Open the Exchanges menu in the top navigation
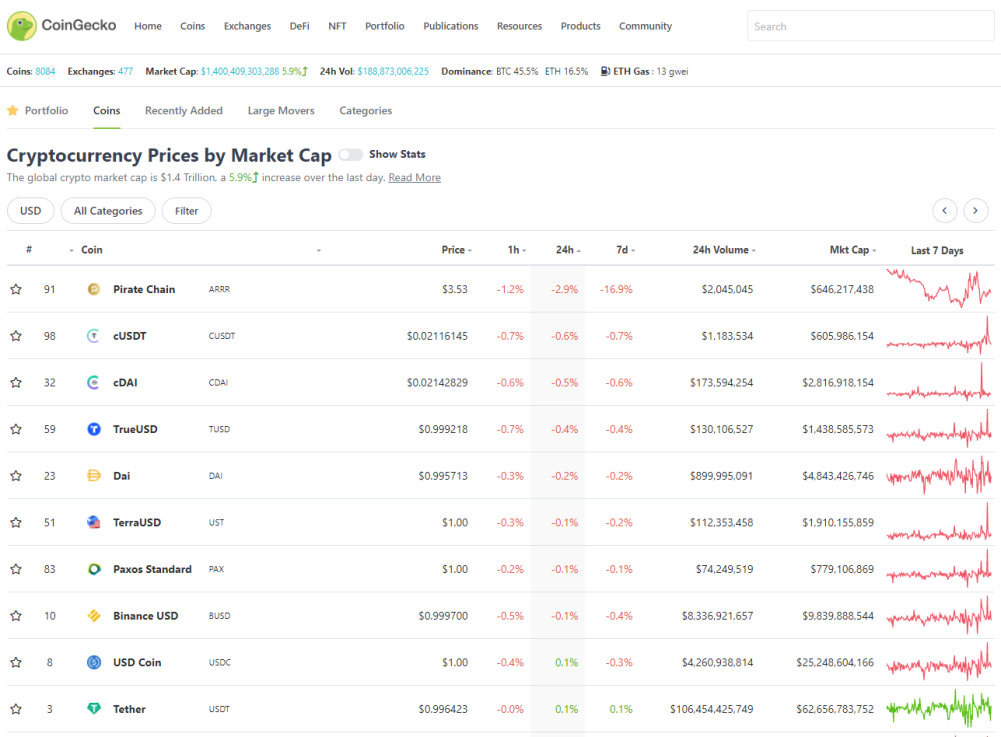The width and height of the screenshot is (1001, 737). (x=247, y=26)
